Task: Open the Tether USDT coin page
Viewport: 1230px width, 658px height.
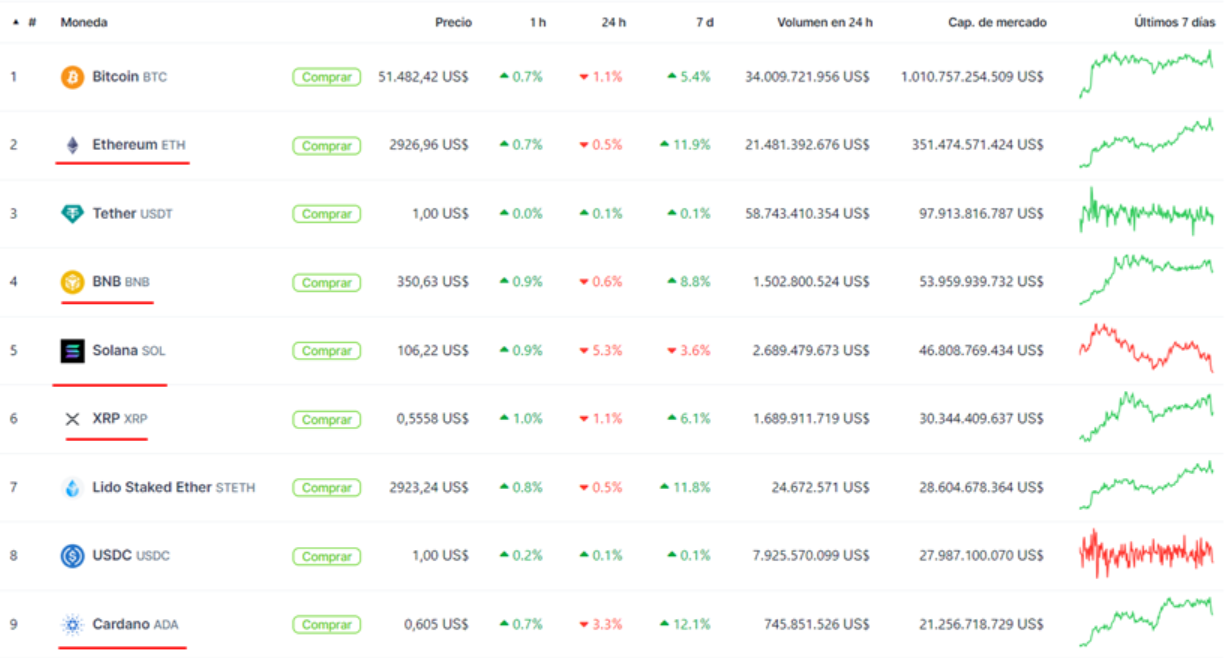Action: pos(132,214)
